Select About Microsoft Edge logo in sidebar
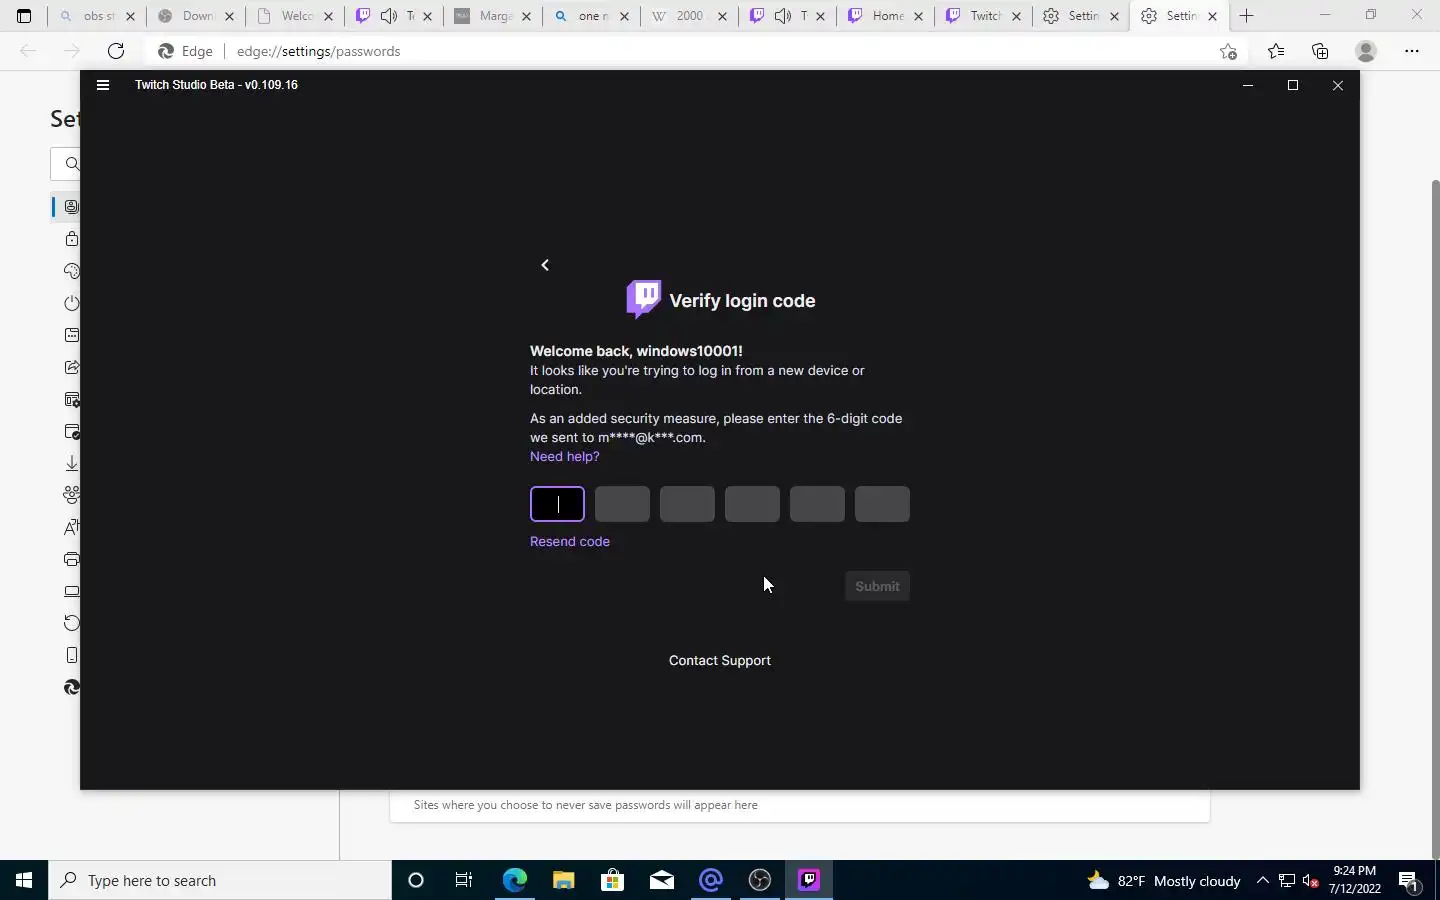This screenshot has height=900, width=1440. coord(71,687)
